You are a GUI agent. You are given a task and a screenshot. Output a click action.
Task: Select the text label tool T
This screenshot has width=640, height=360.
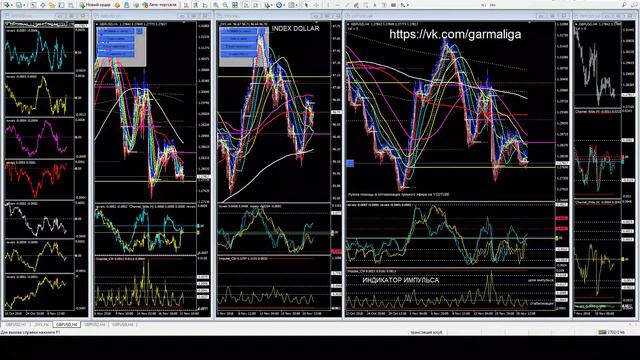coord(384,5)
